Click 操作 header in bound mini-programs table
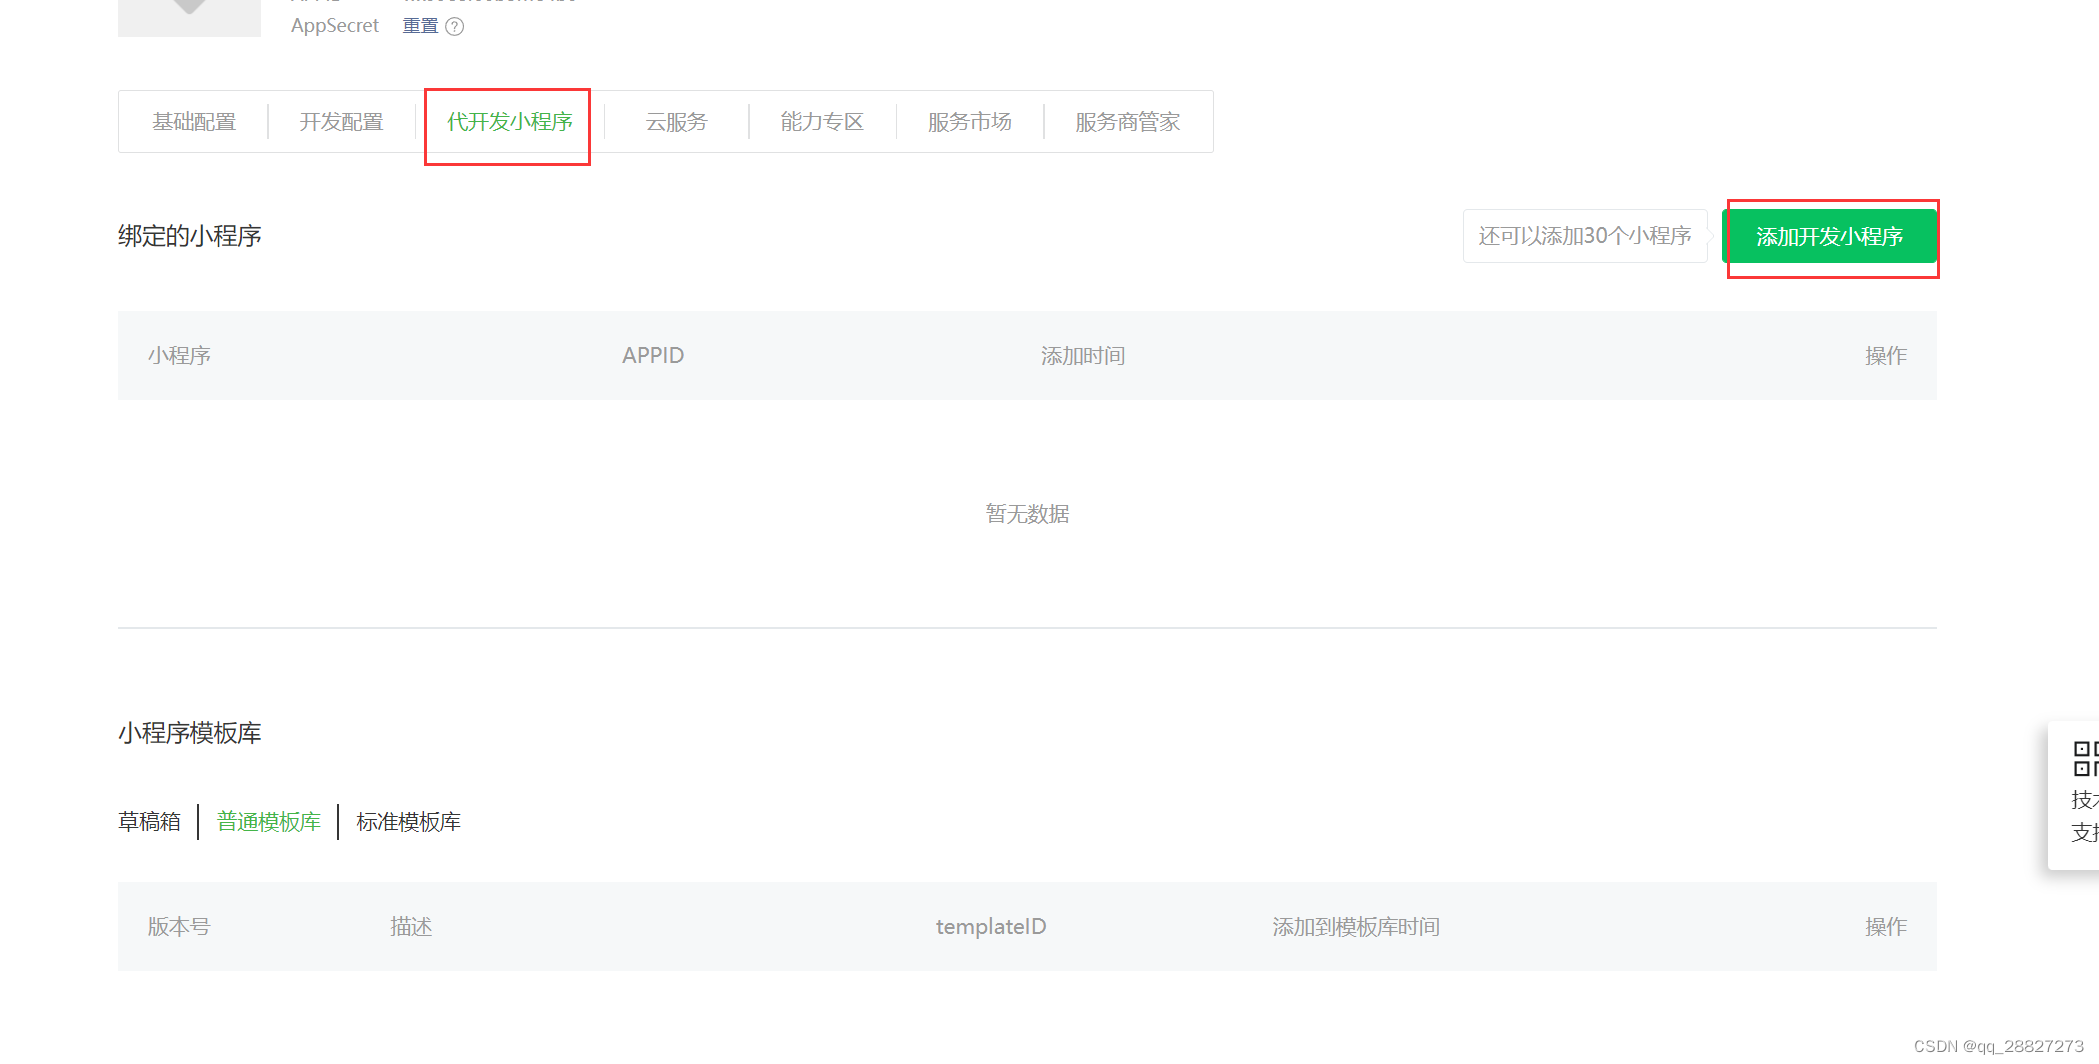Screen dimensions: 2099x1064 [x=1886, y=356]
